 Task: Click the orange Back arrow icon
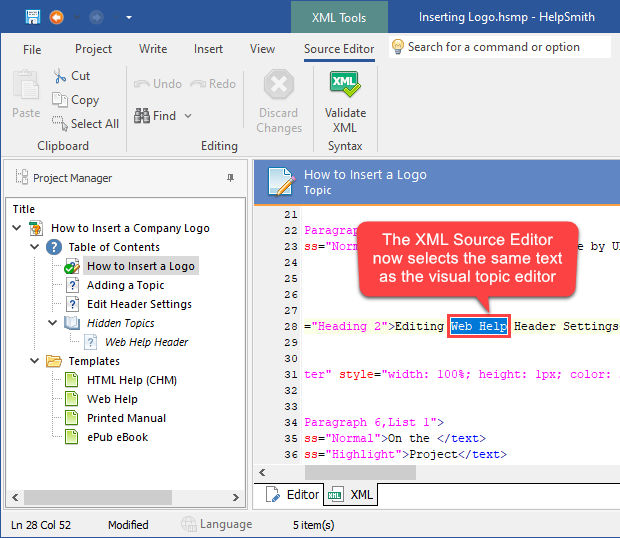pyautogui.click(x=57, y=17)
